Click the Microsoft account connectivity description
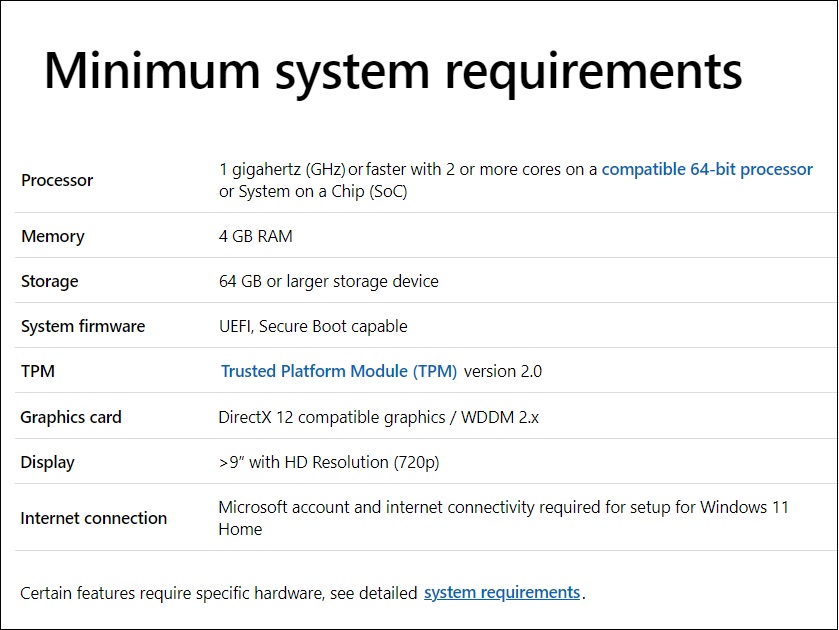Screen dimensions: 839x630 [x=504, y=518]
